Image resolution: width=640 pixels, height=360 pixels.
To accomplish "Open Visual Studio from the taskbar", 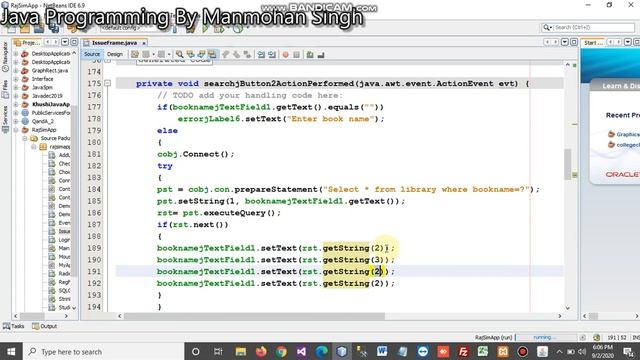I will (301, 351).
